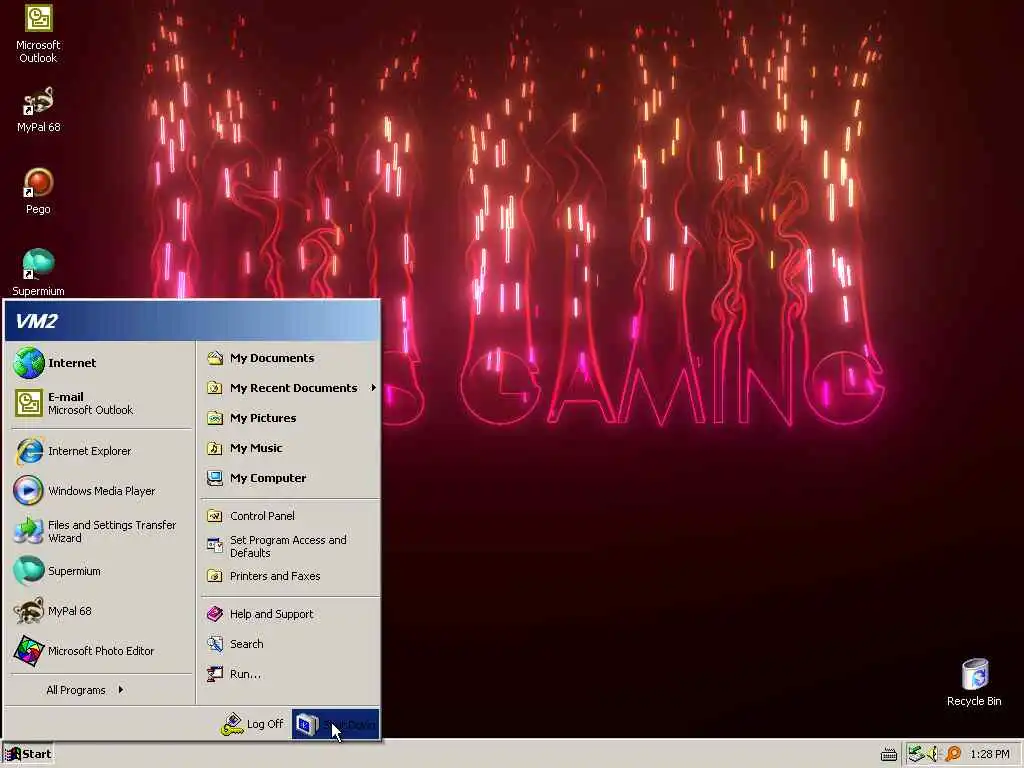The width and height of the screenshot is (1024, 768).
Task: Expand My Recent Documents submenu
Action: tap(289, 388)
